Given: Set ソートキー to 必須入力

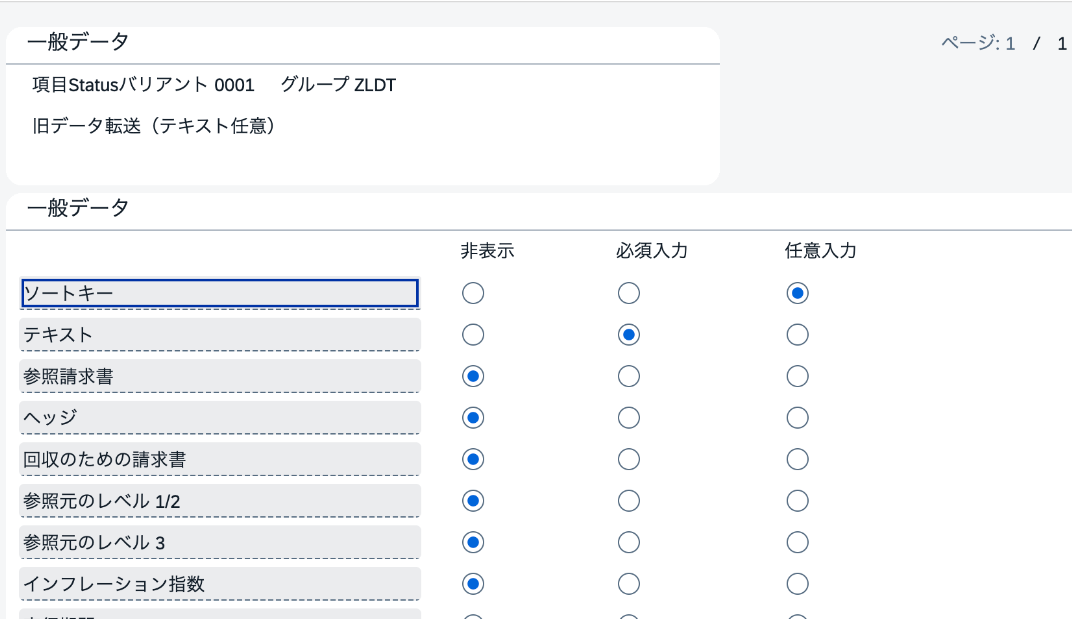Looking at the screenshot, I should tap(628, 293).
